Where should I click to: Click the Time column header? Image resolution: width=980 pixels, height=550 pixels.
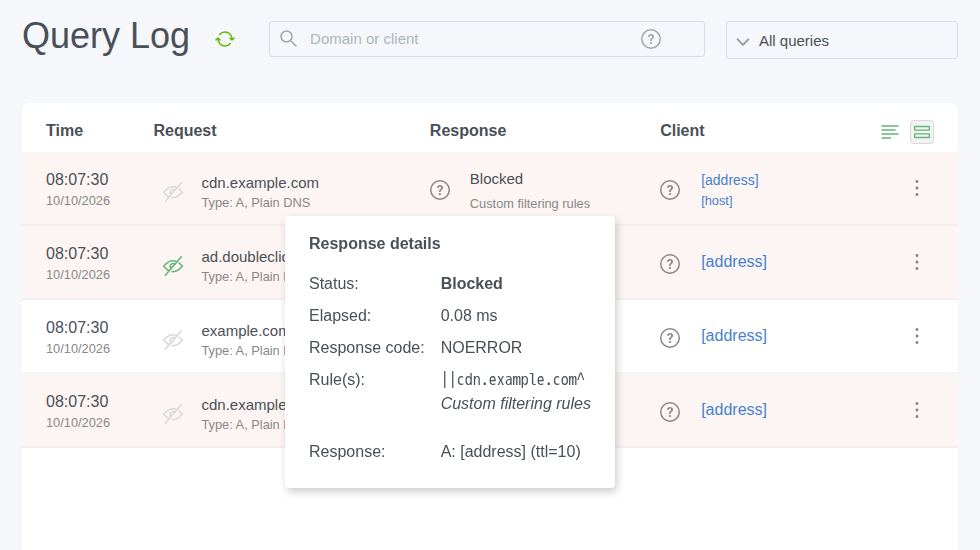coord(64,130)
